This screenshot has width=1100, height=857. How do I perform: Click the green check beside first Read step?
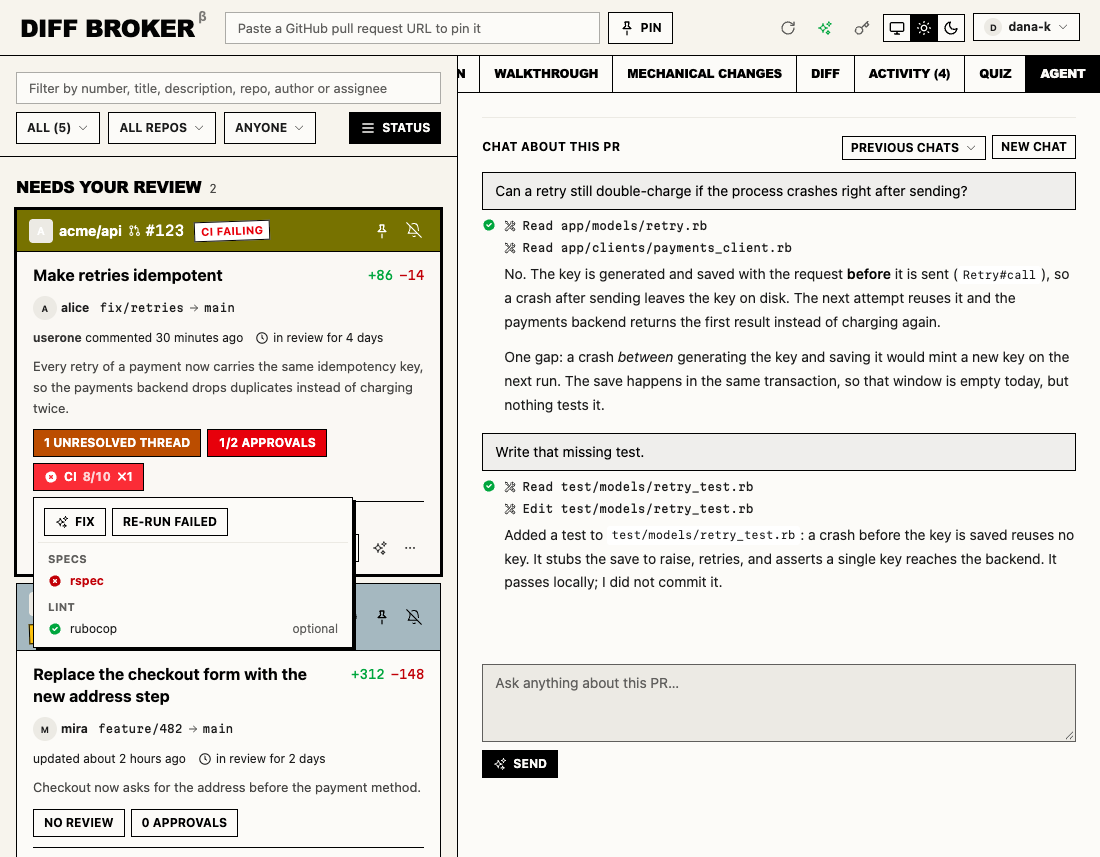pyautogui.click(x=489, y=225)
